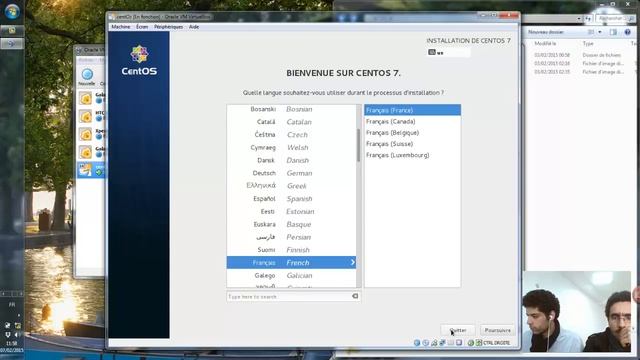Select the Dossier de fichiers row in Explorer
The height and width of the screenshot is (360, 640).
click(582, 55)
